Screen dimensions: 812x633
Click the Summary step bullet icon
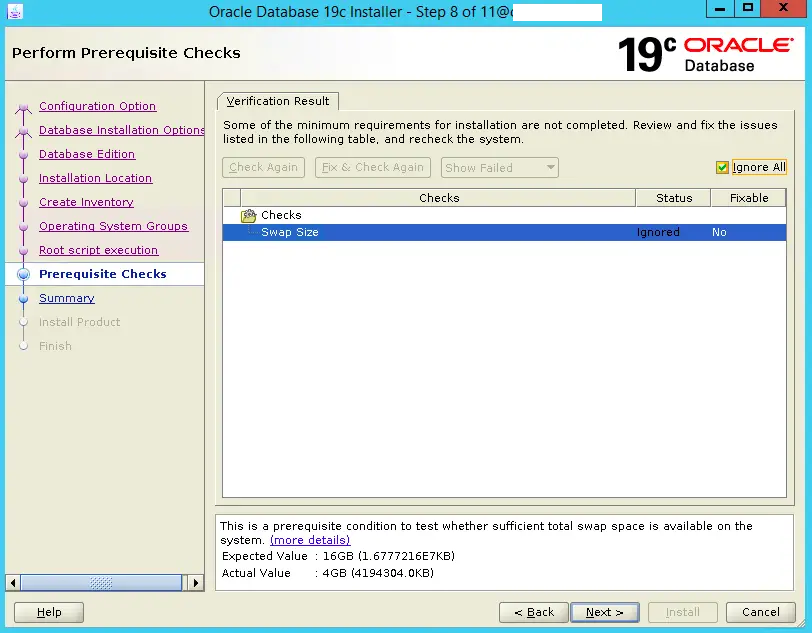tap(23, 299)
